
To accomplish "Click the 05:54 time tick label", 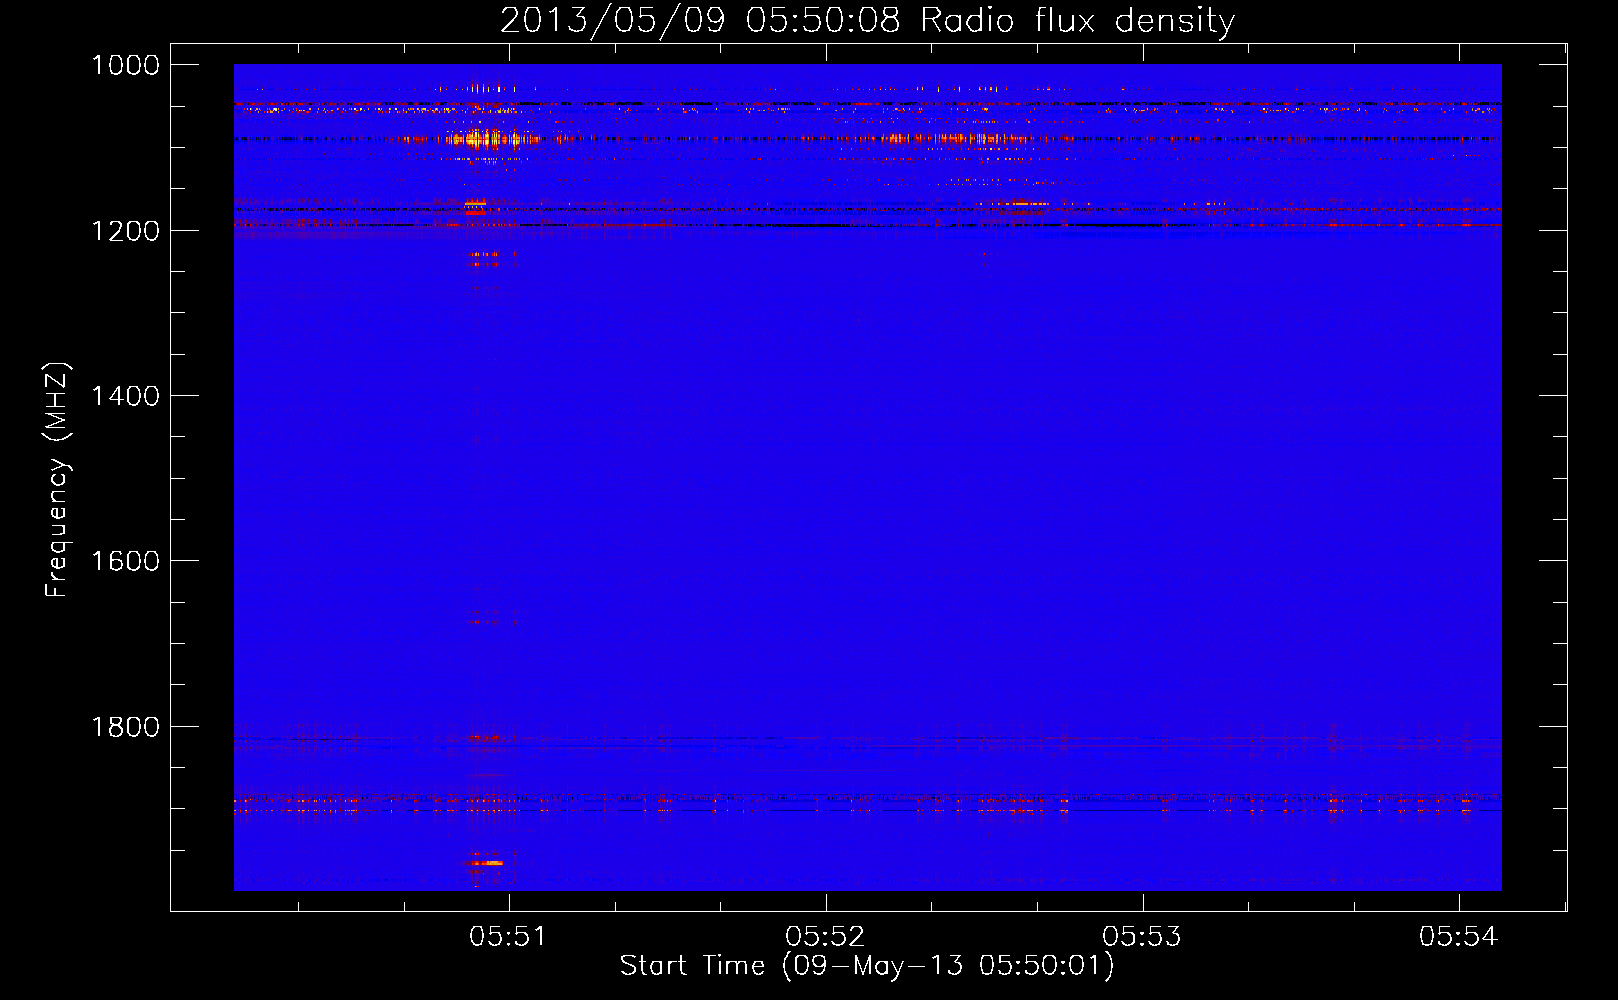I will (1459, 936).
